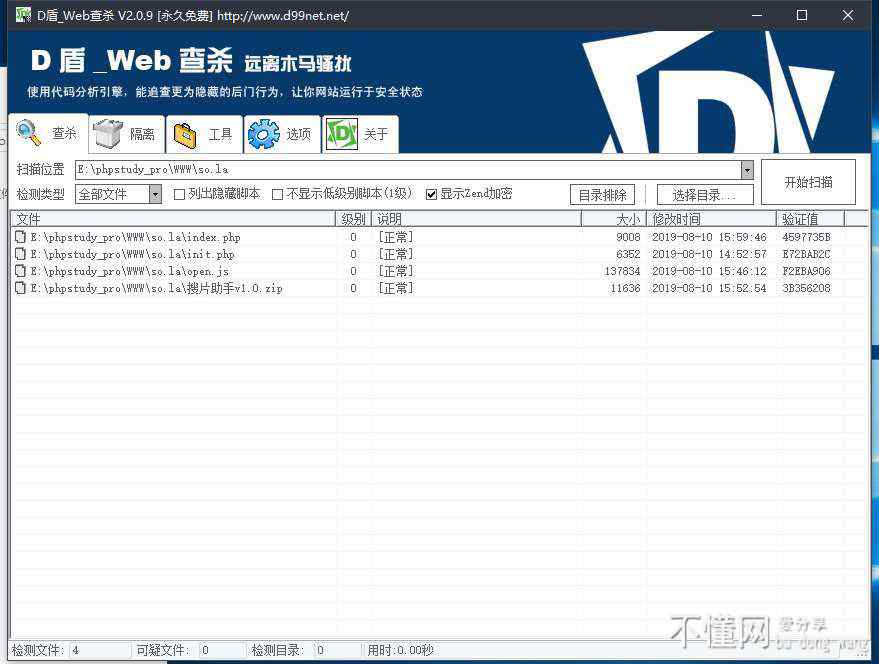Go to the 选项 options tab
The height and width of the screenshot is (664, 879).
[x=283, y=134]
